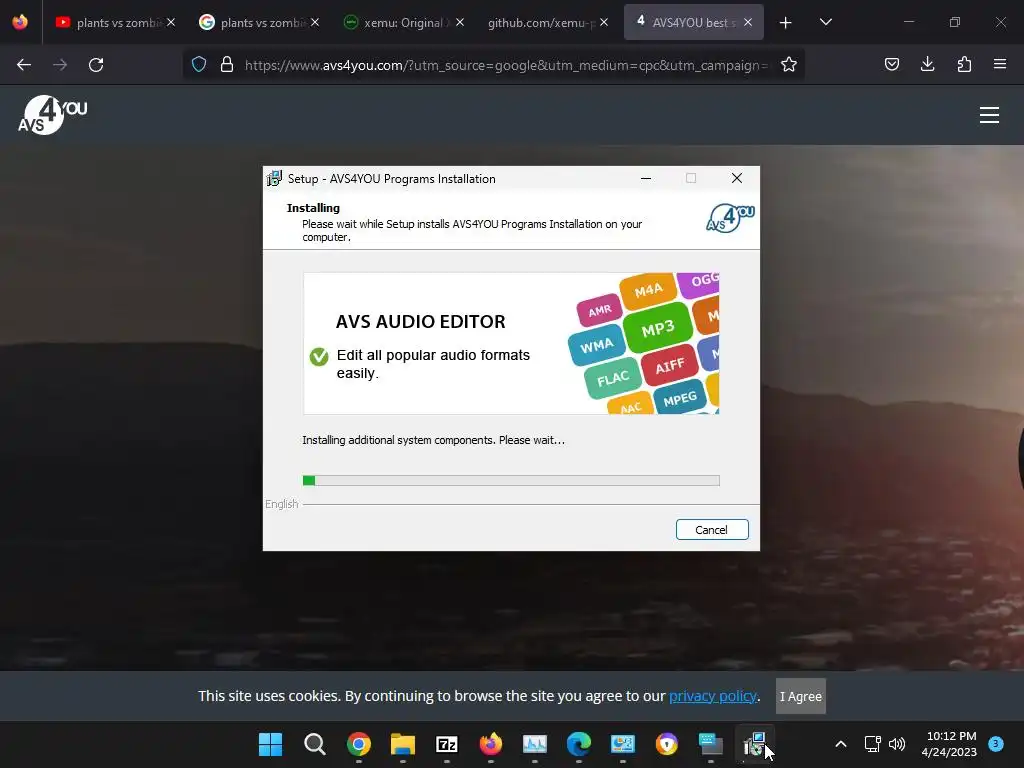Open the Windows Start menu
Image resolution: width=1024 pixels, height=768 pixels.
click(270, 744)
